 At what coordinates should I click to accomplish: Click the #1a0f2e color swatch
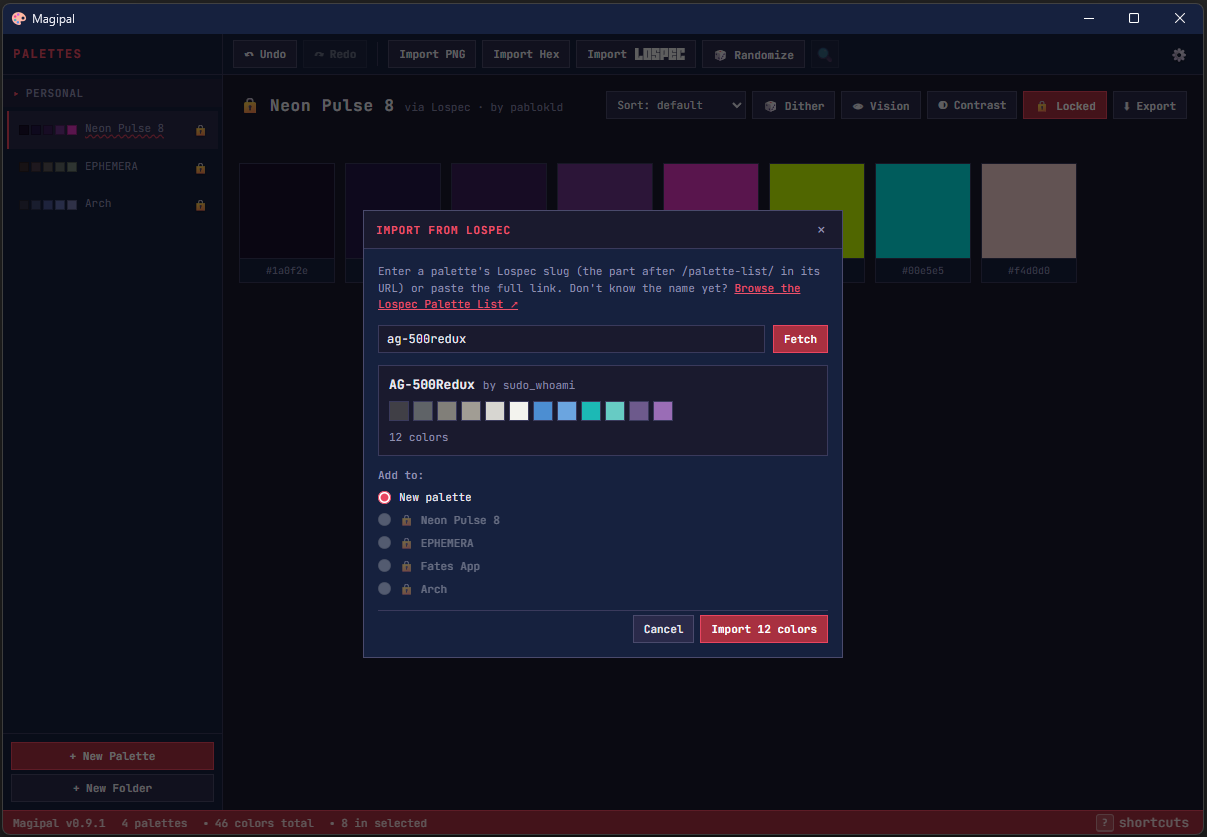287,211
